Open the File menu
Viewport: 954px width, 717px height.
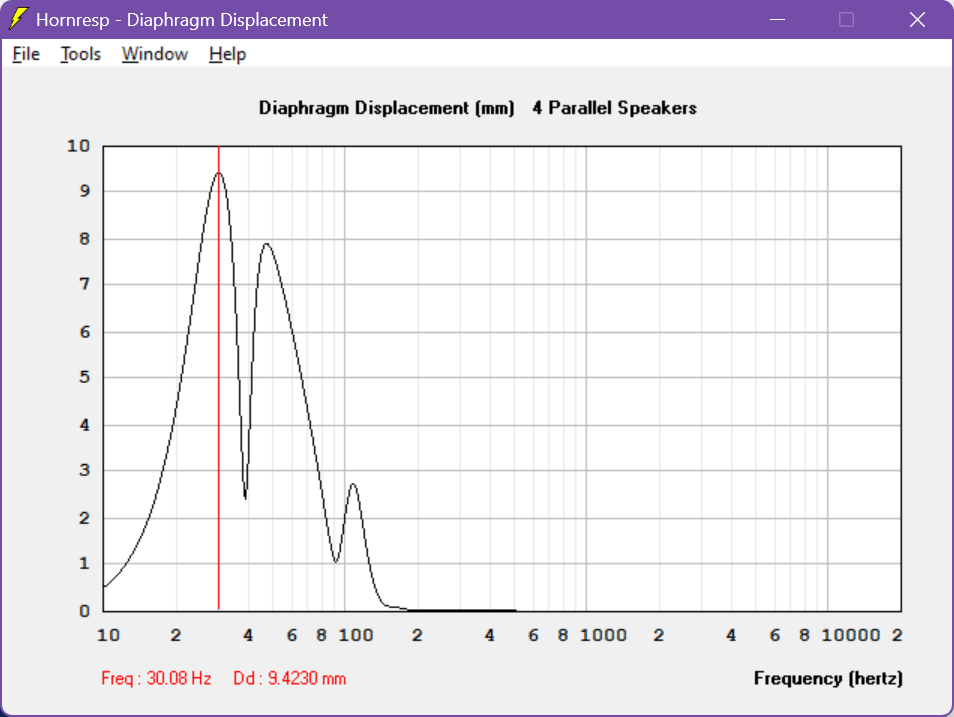point(26,54)
